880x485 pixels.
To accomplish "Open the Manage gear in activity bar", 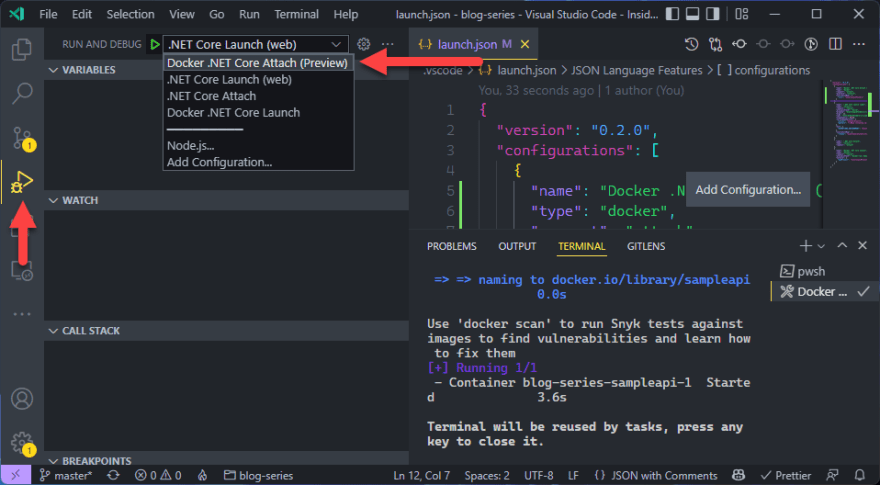I will [x=23, y=443].
